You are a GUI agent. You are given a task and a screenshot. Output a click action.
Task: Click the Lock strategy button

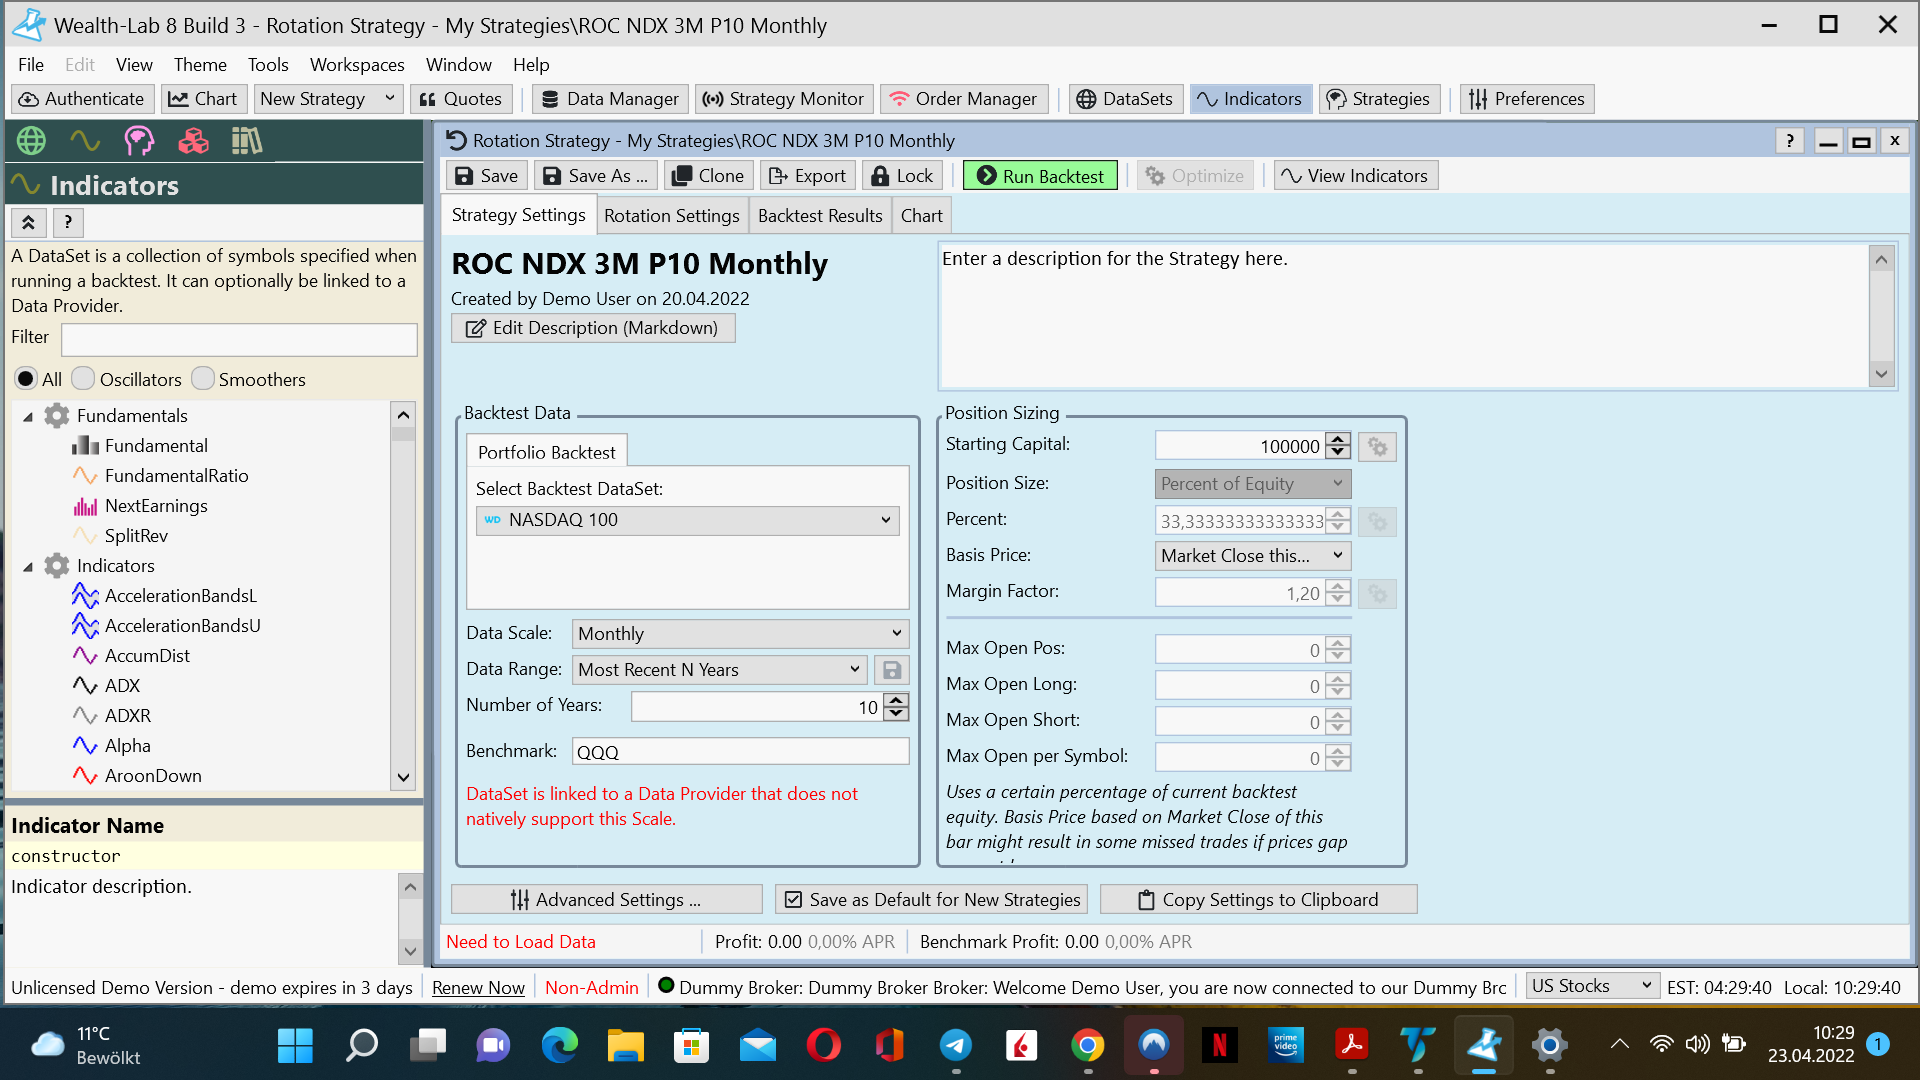pos(902,176)
